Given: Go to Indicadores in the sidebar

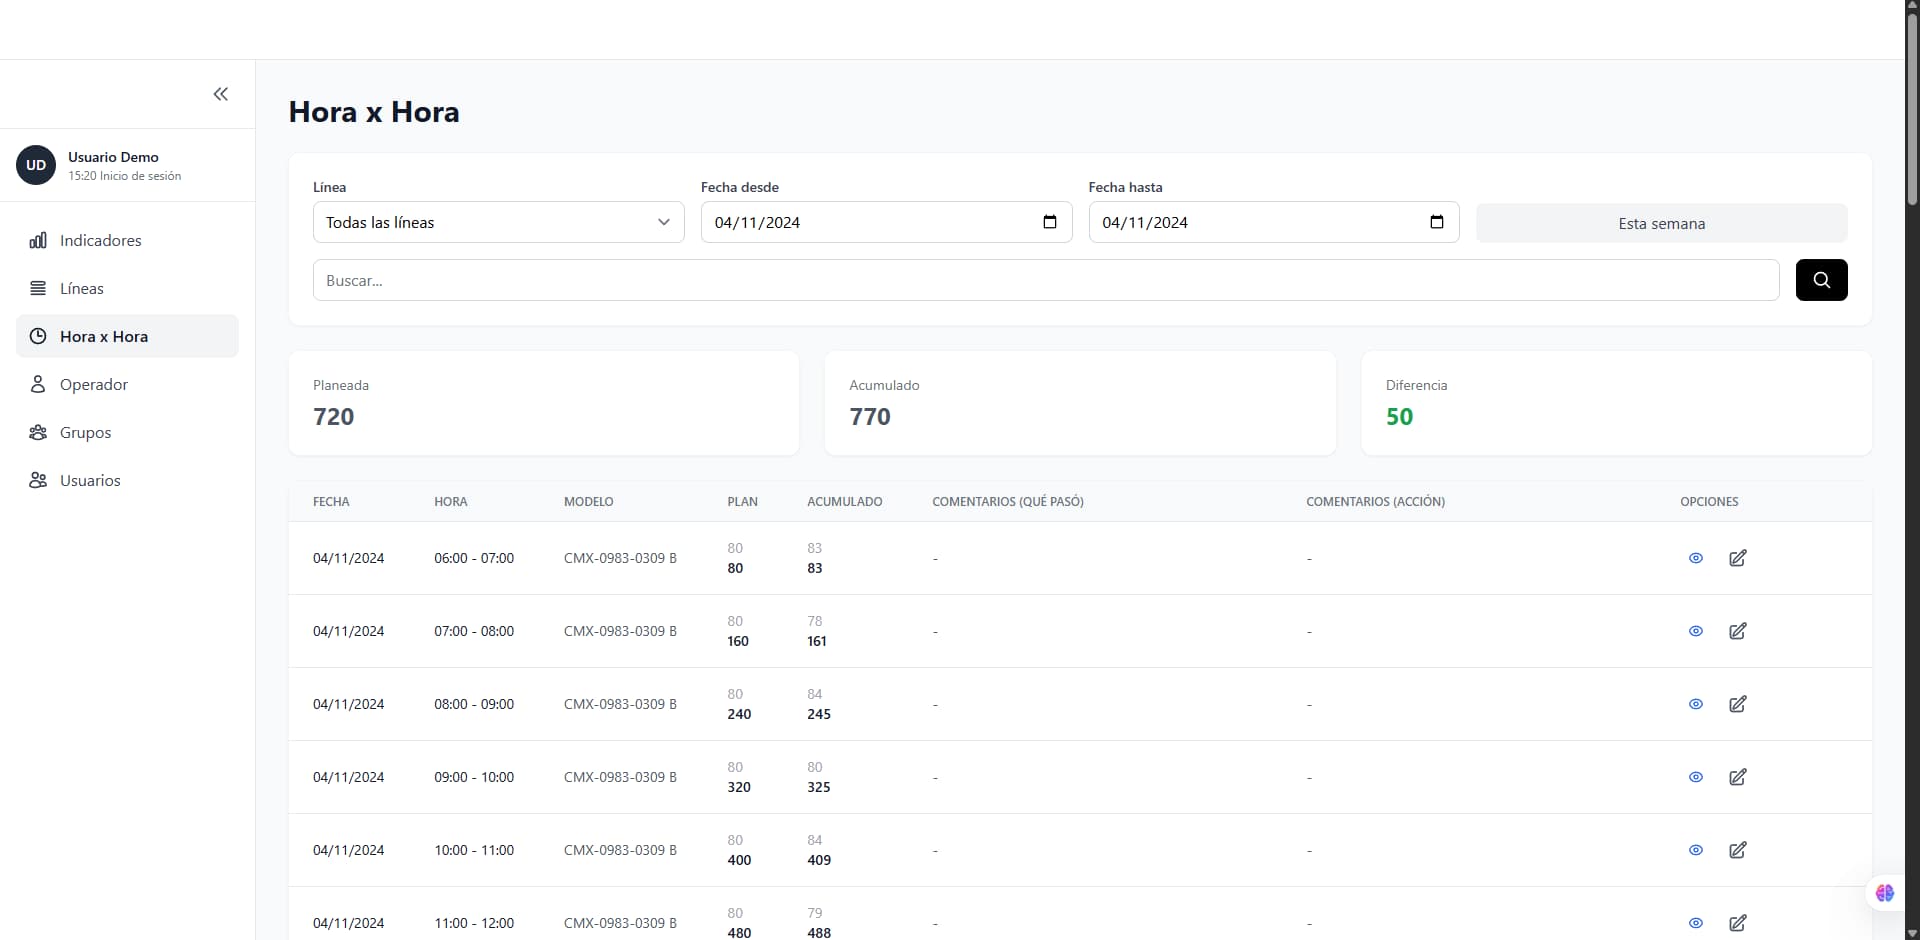Looking at the screenshot, I should (x=100, y=241).
